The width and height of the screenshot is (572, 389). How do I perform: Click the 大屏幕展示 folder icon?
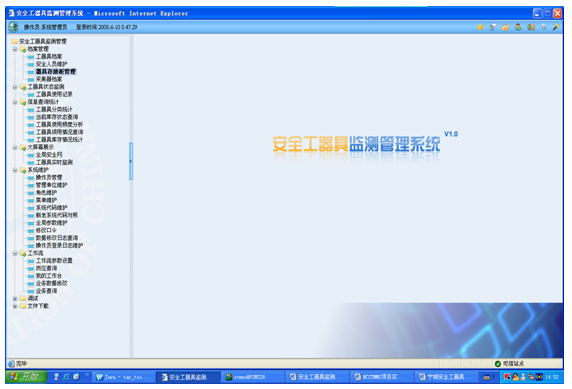[23, 147]
